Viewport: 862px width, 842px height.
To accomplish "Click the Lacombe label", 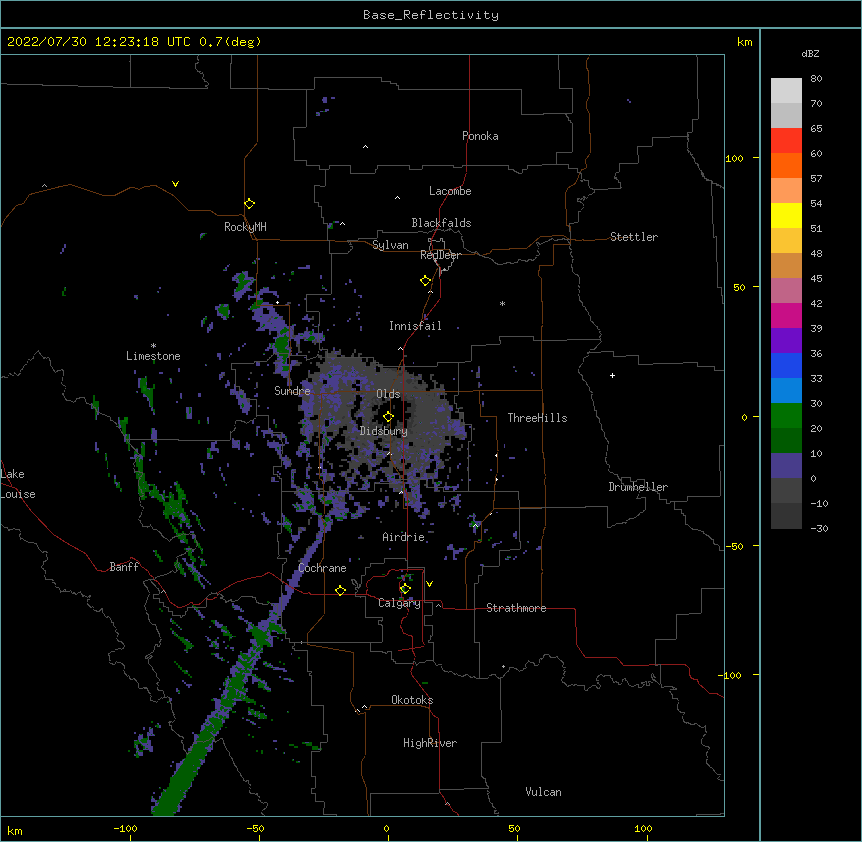I will coord(450,191).
